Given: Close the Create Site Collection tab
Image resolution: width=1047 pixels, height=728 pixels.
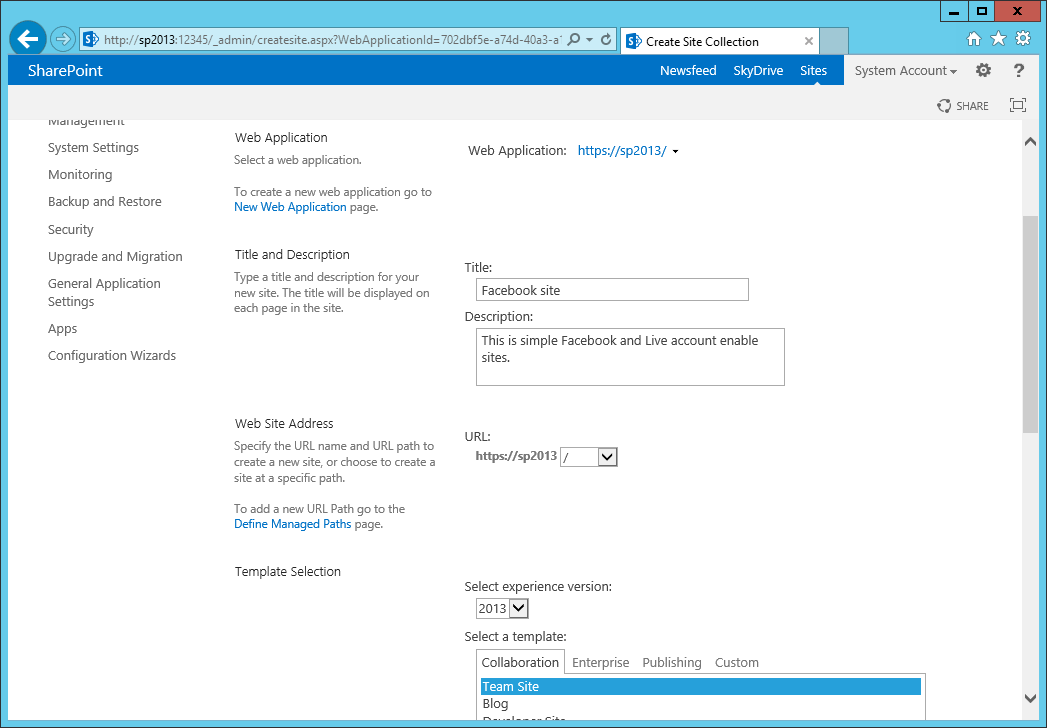Looking at the screenshot, I should pos(809,41).
